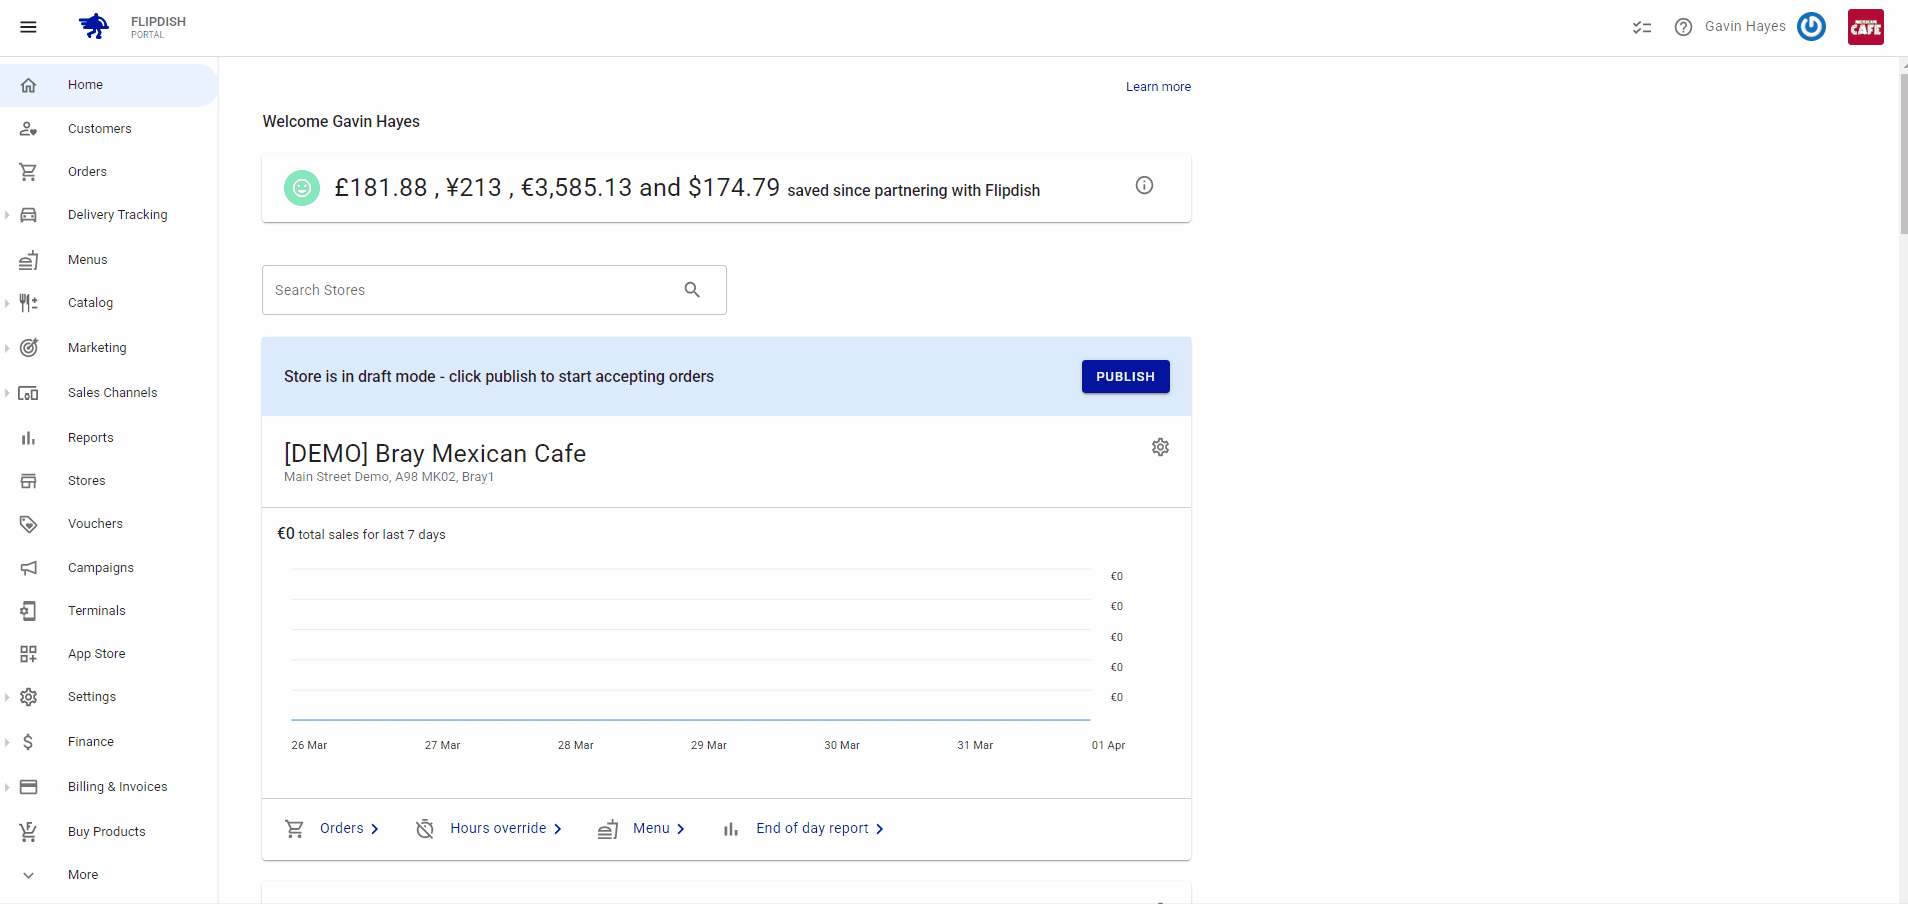Open Reports in the sidebar

[108, 438]
